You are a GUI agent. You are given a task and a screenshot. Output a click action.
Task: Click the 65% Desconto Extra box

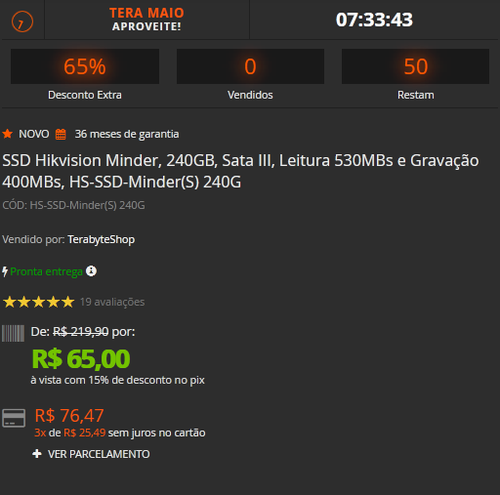[x=85, y=66]
